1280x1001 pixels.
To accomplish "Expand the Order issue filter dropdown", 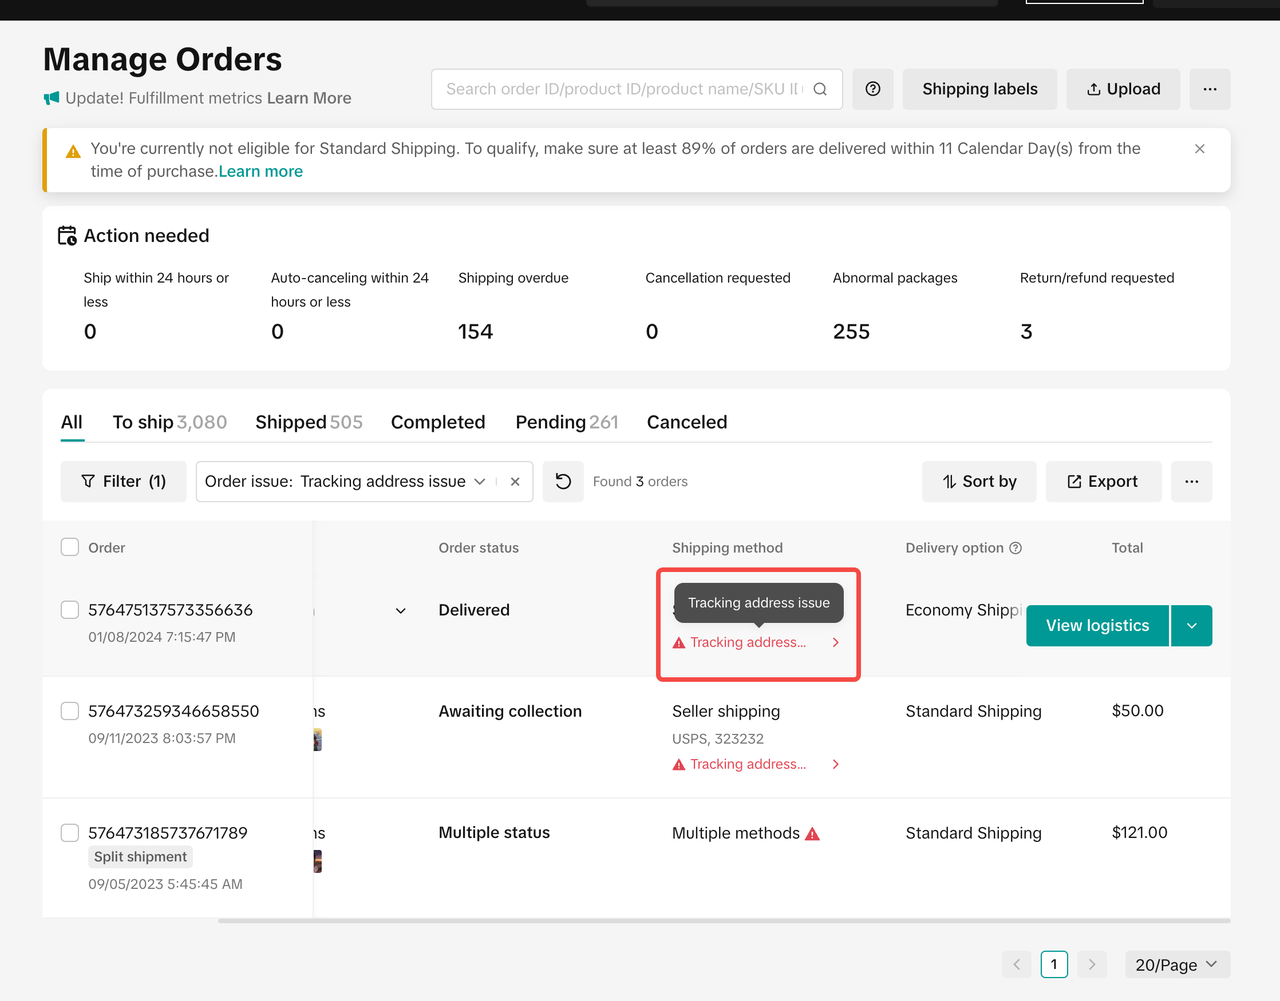I will tap(479, 481).
